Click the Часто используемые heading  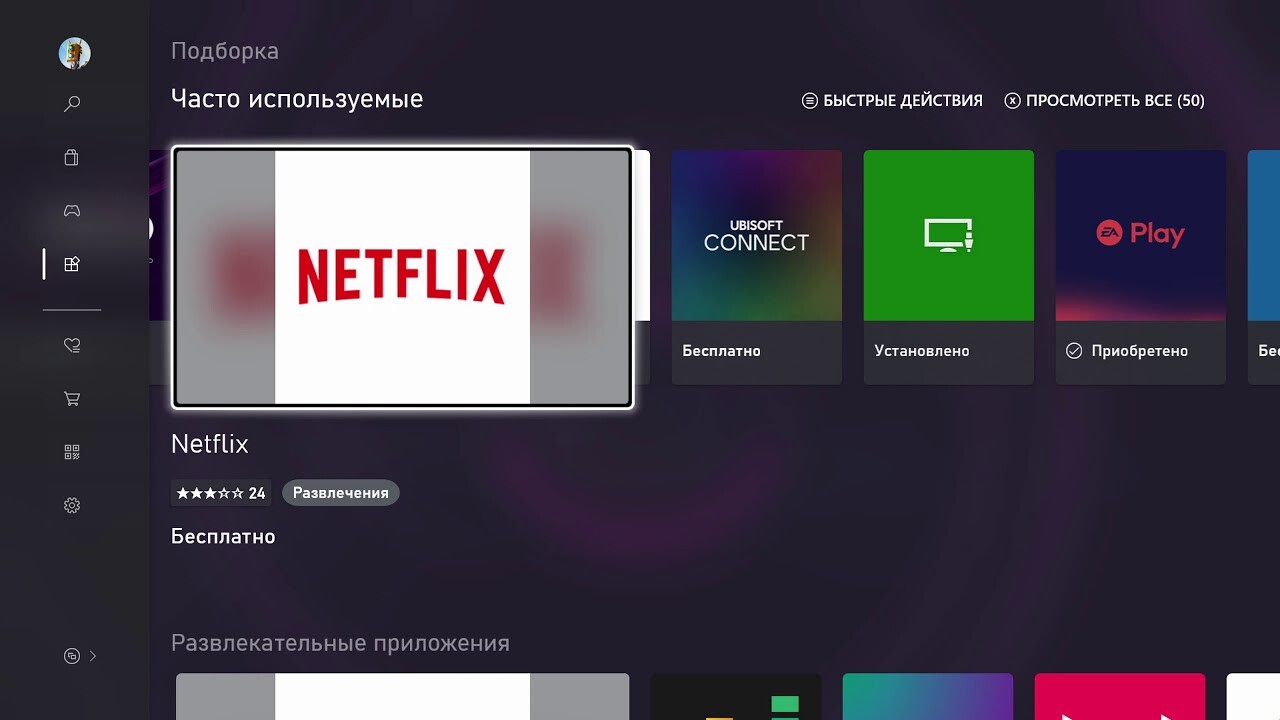[x=297, y=99]
